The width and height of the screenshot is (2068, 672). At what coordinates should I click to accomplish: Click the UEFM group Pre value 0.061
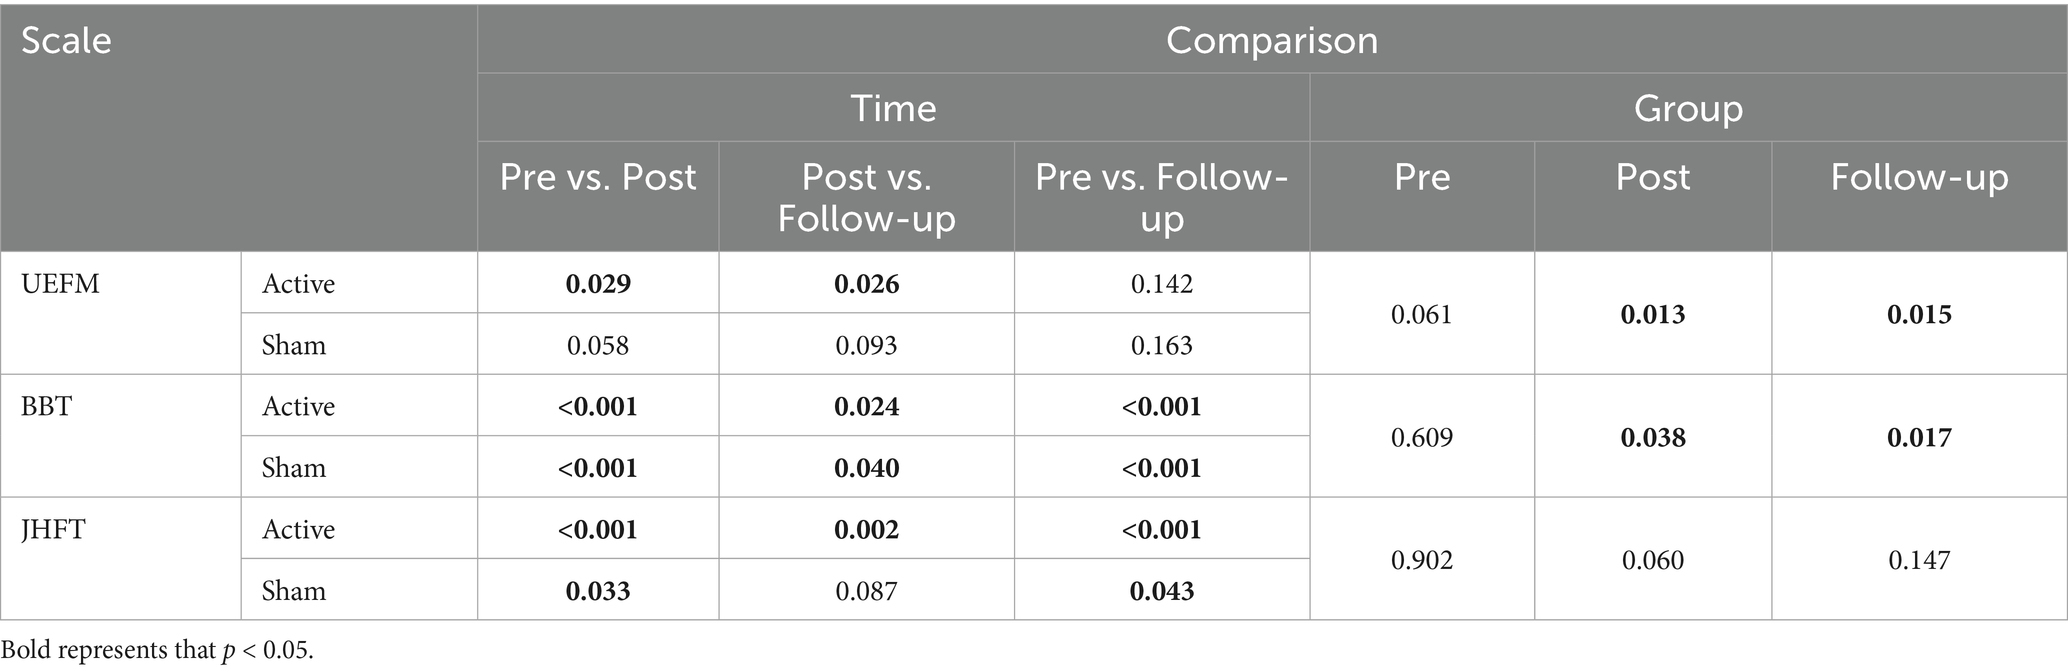pyautogui.click(x=1421, y=315)
